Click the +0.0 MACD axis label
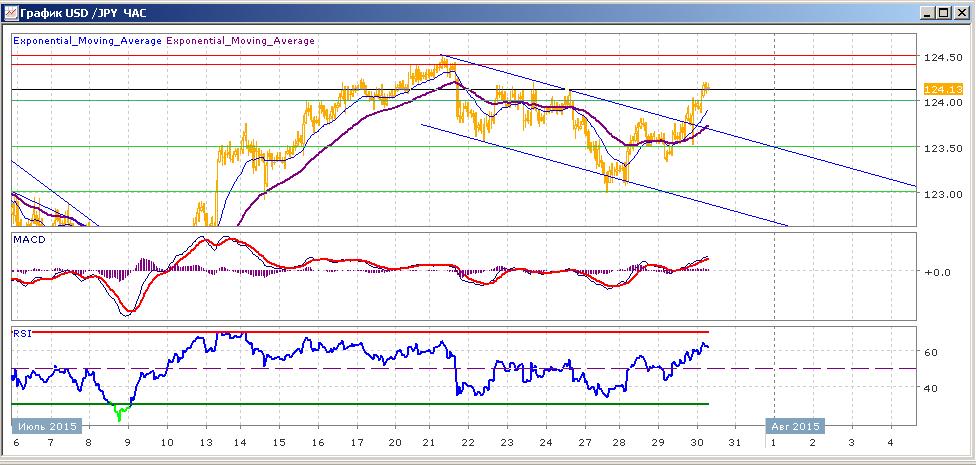Image resolution: width=976 pixels, height=465 pixels. (936, 272)
